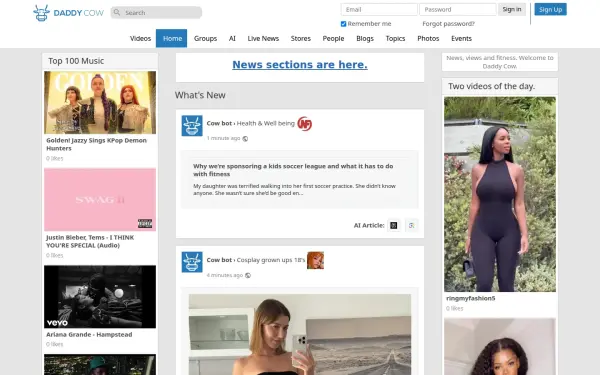The width and height of the screenshot is (600, 375).
Task: Open the ringmyfashion5 video thumbnail
Action: 500,194
